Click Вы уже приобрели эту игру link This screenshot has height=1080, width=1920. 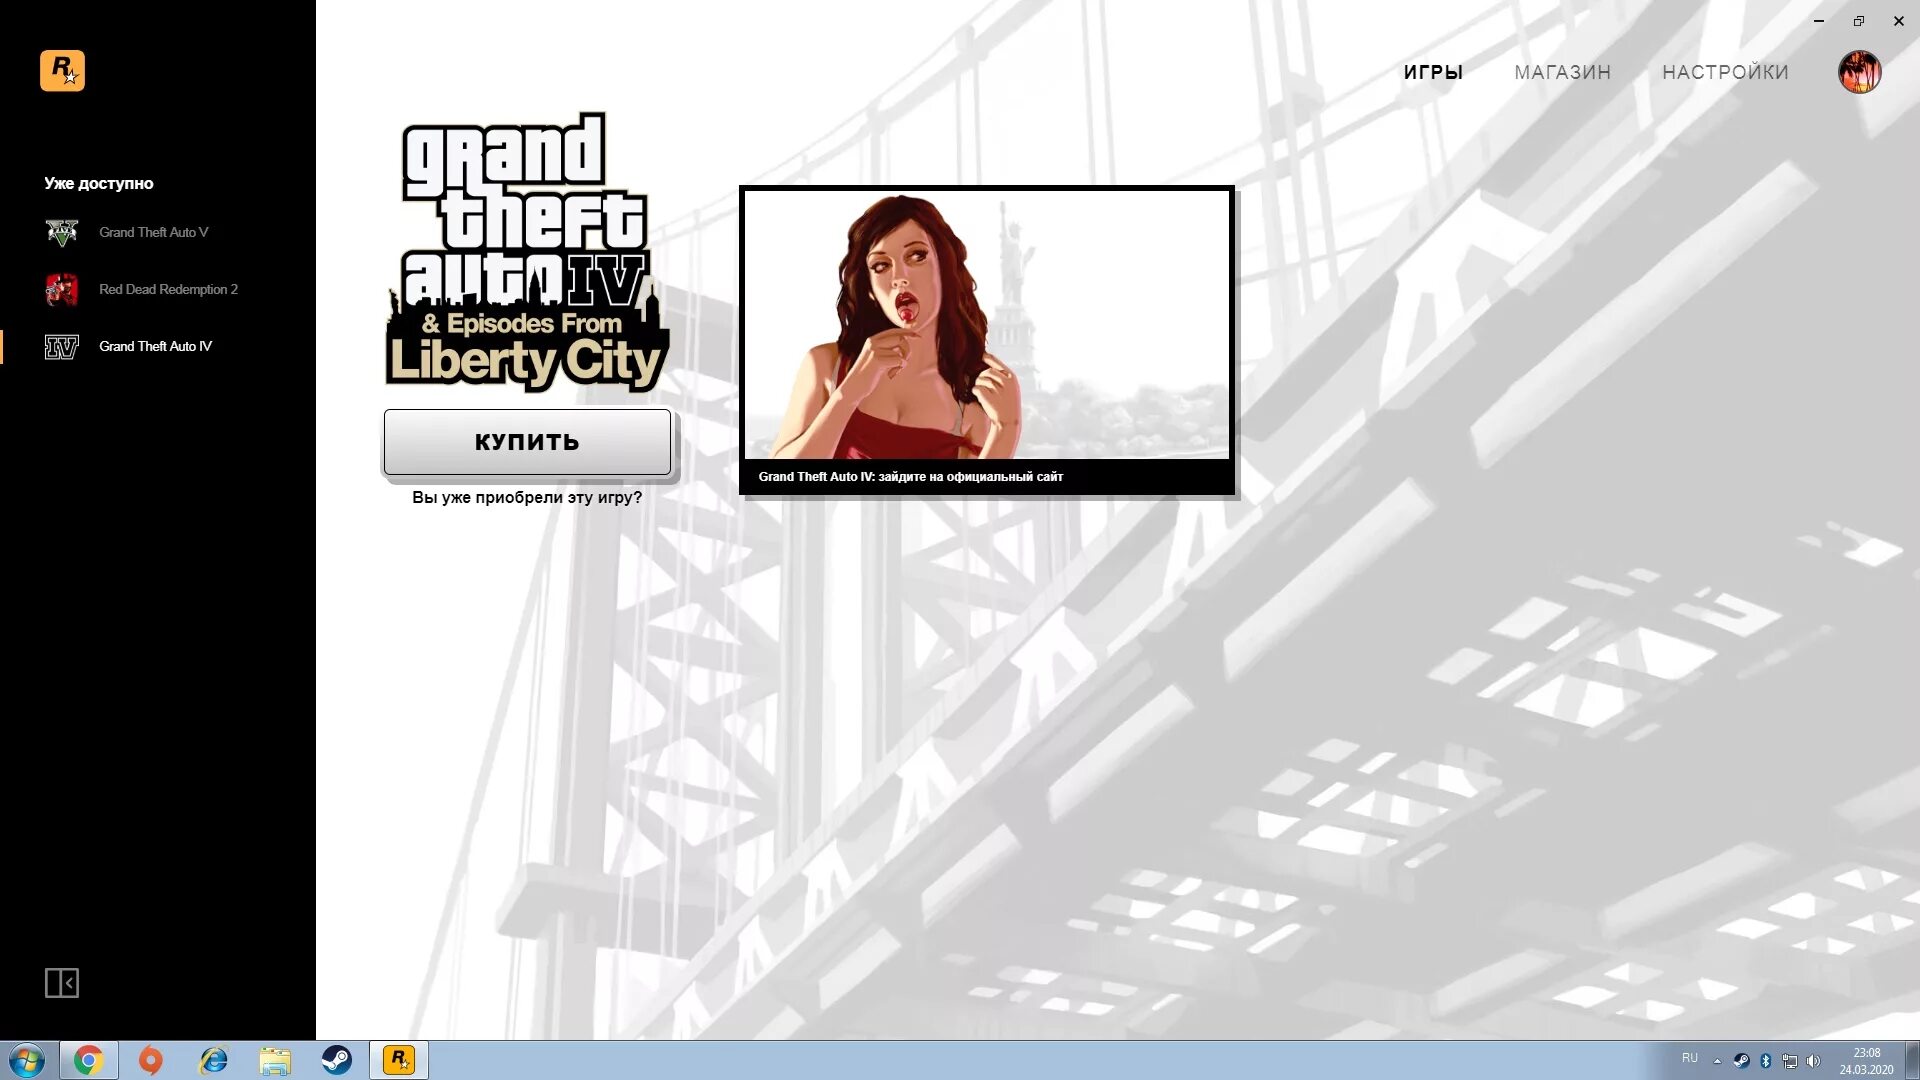point(526,497)
